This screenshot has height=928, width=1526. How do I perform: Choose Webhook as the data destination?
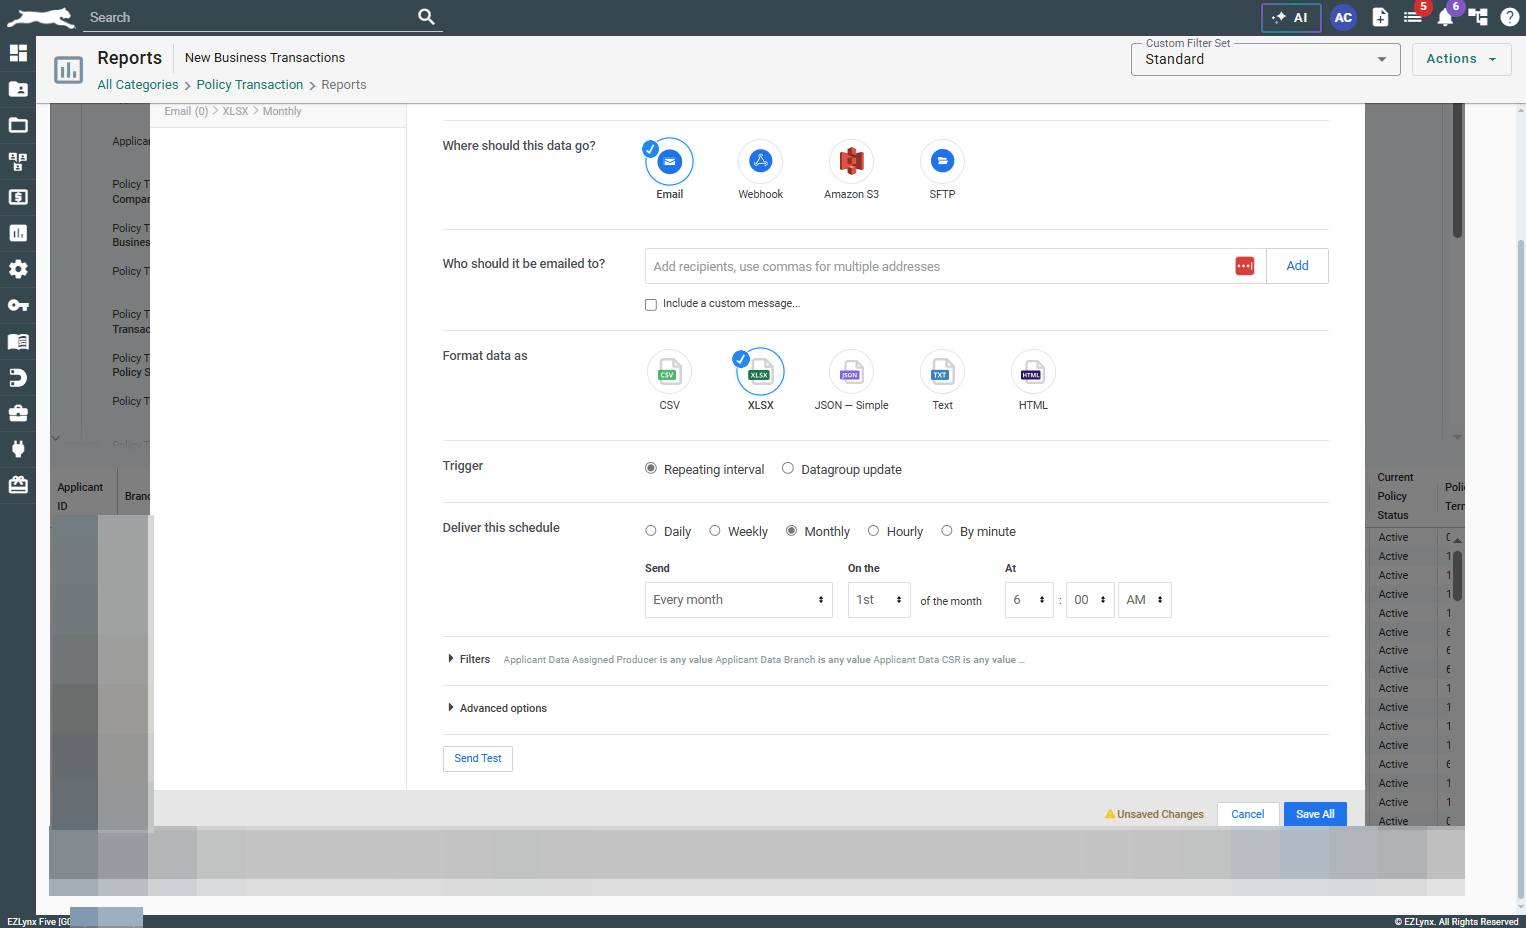point(761,161)
